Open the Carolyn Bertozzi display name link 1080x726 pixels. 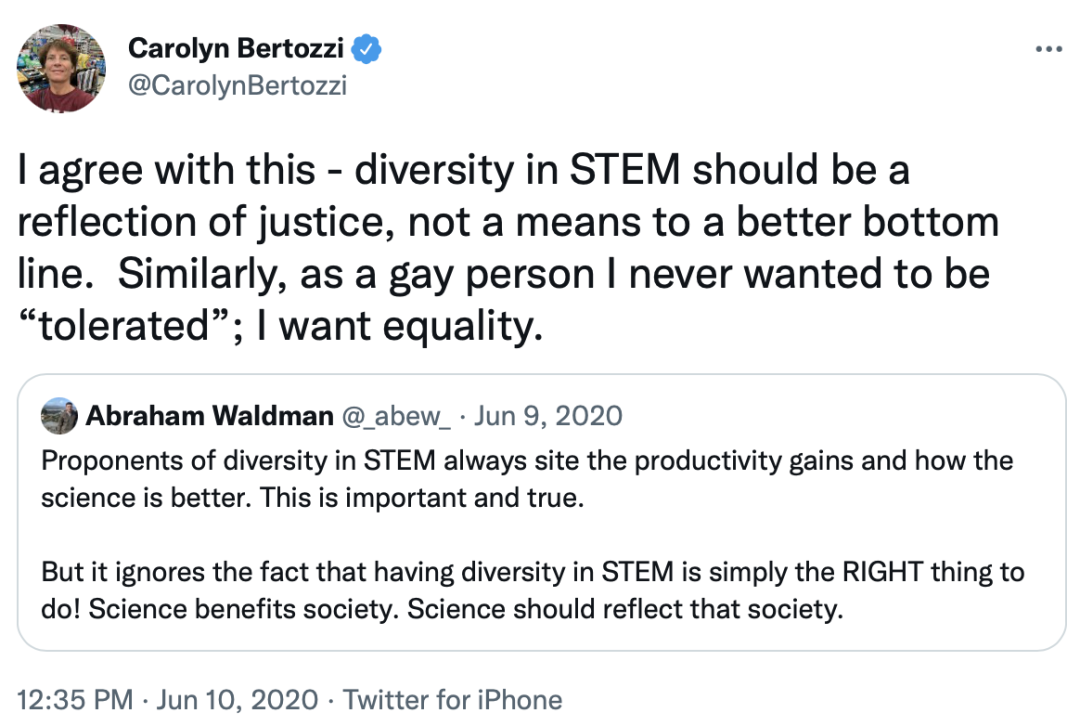pyautogui.click(x=238, y=48)
